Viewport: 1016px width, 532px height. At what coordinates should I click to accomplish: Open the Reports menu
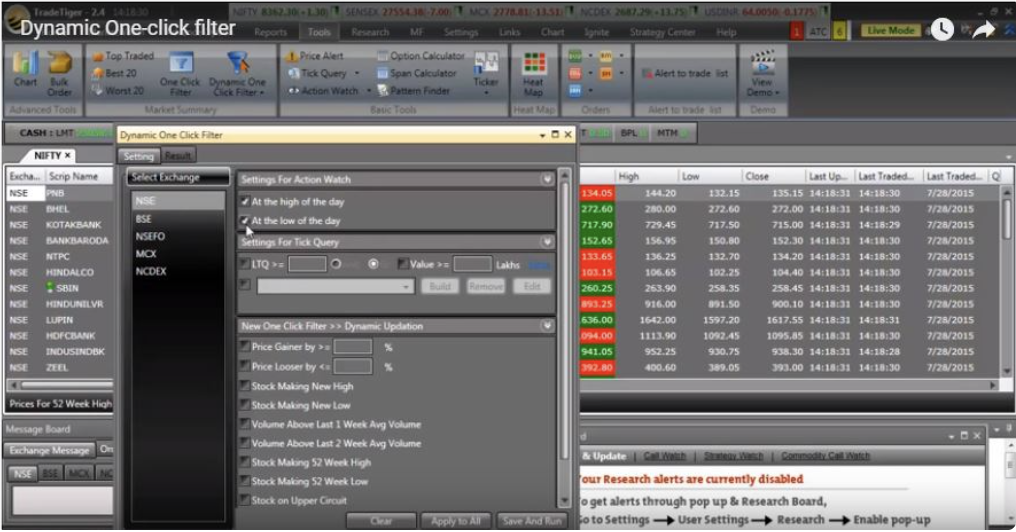point(270,32)
